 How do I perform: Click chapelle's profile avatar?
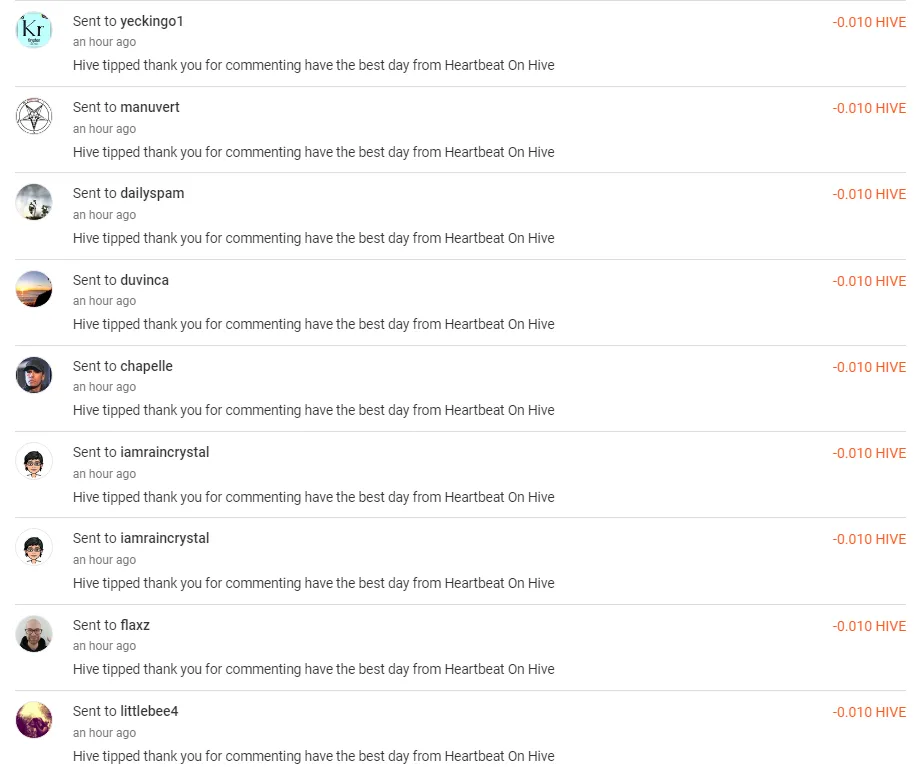[x=34, y=375]
